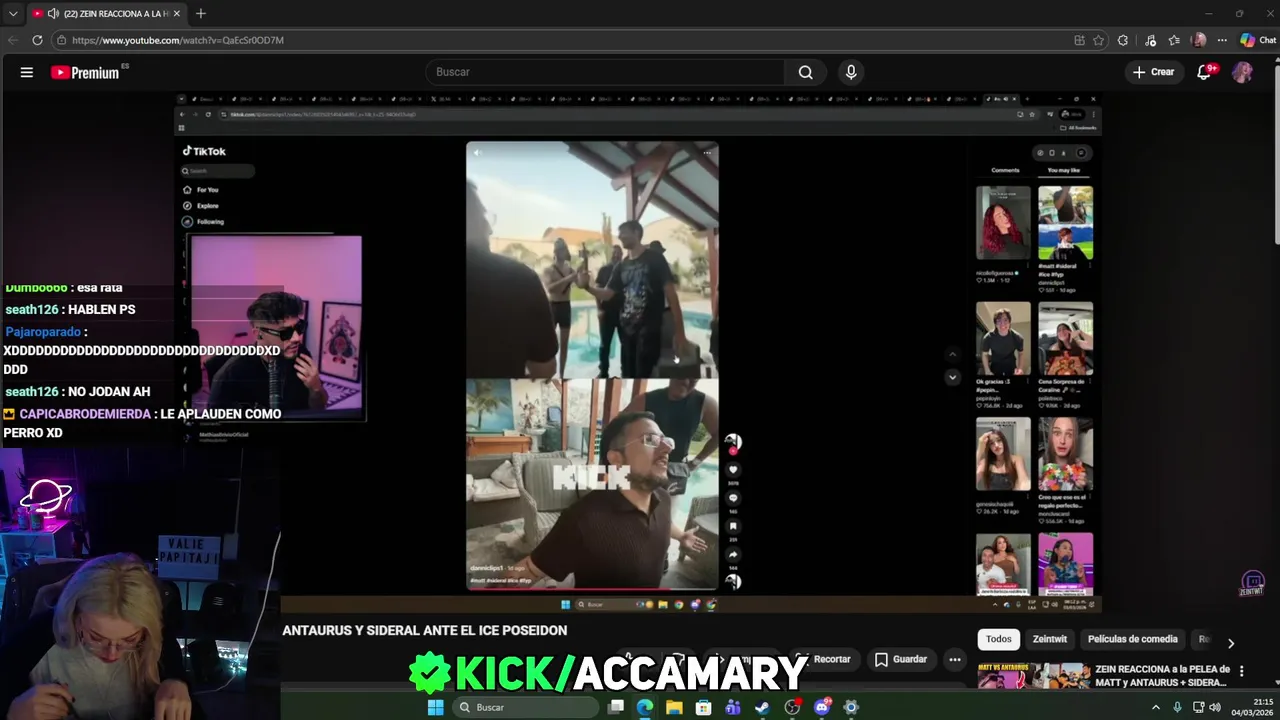The image size is (1280, 720).
Task: Show hidden system tray icons
Action: point(1156,707)
